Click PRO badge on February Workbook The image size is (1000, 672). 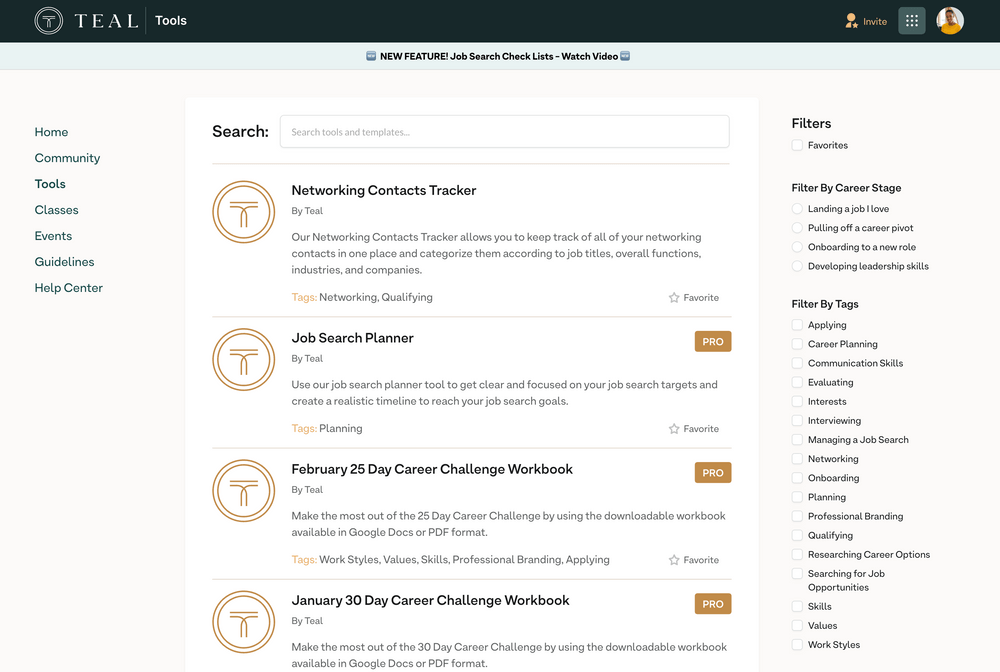(x=712, y=473)
